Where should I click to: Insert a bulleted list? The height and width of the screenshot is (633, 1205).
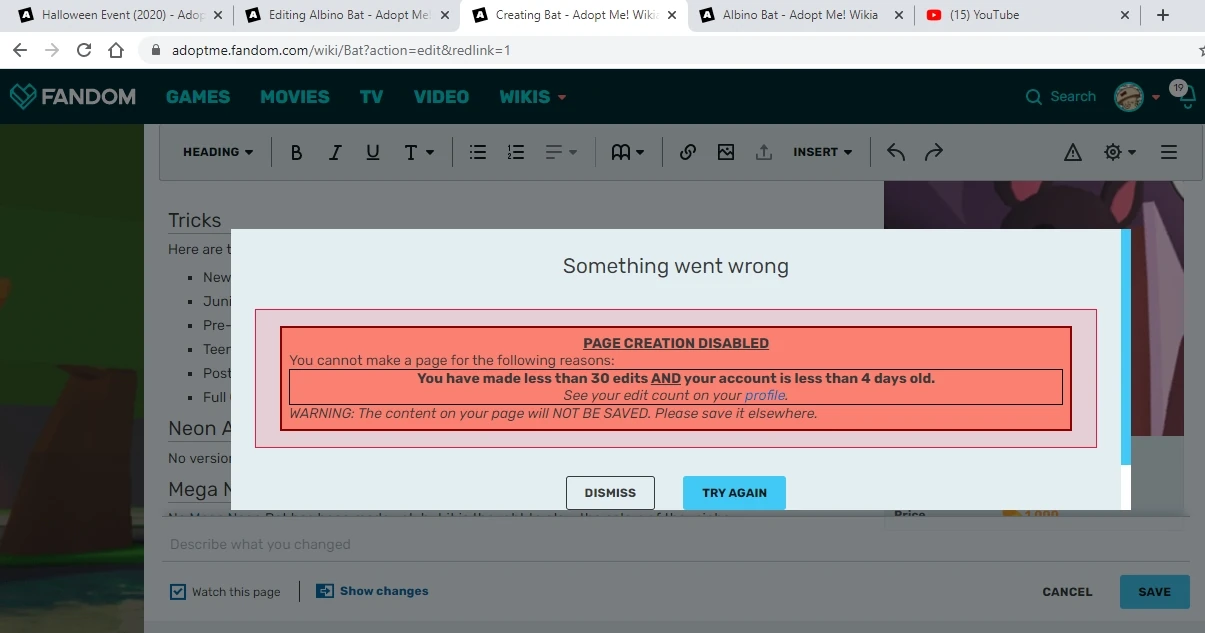tap(478, 152)
